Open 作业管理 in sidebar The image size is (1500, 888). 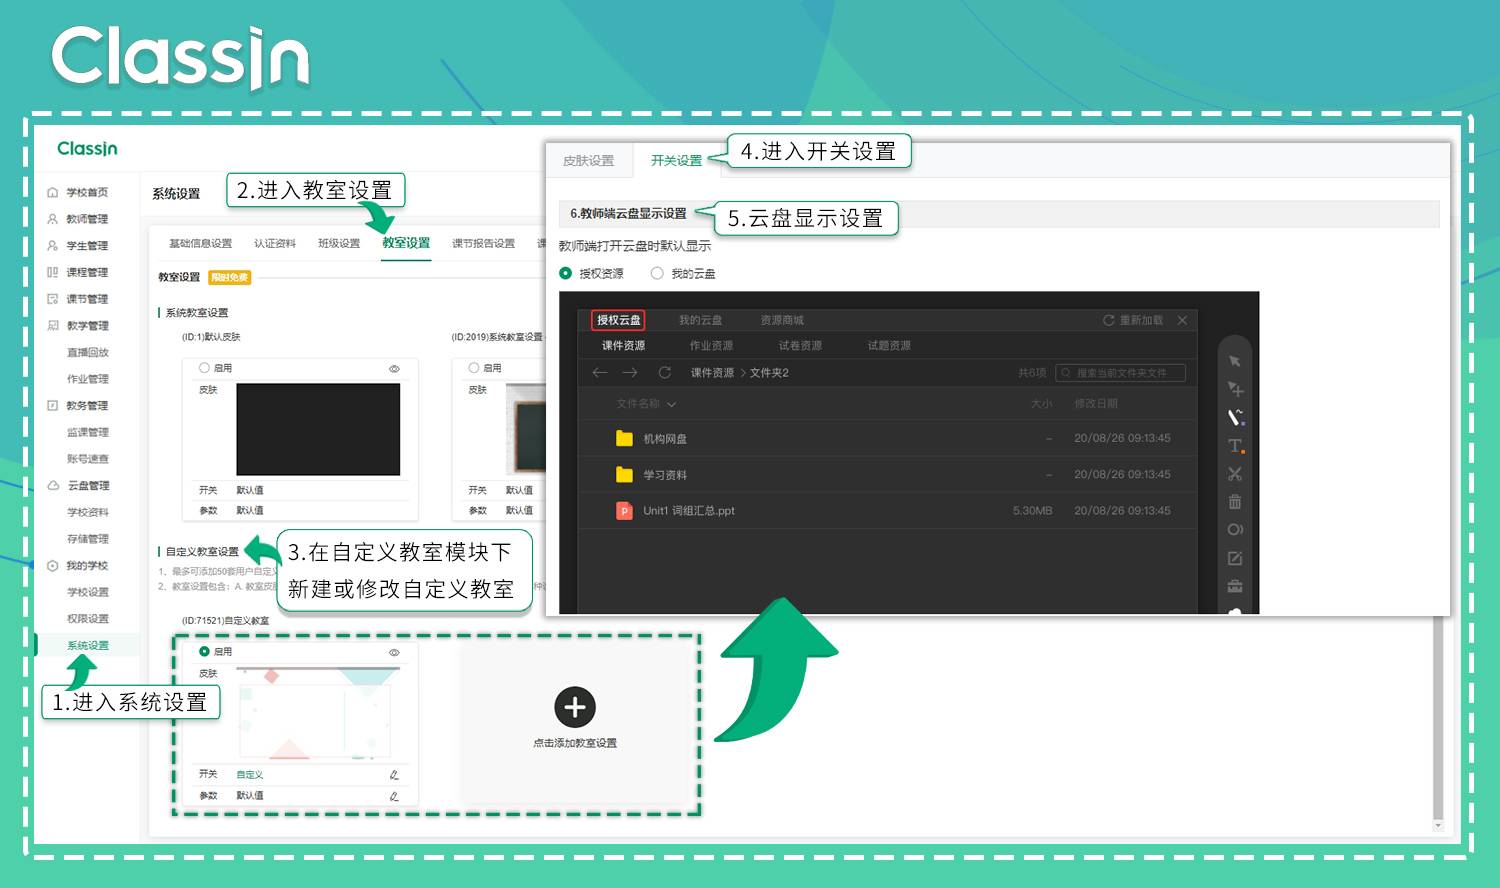88,379
